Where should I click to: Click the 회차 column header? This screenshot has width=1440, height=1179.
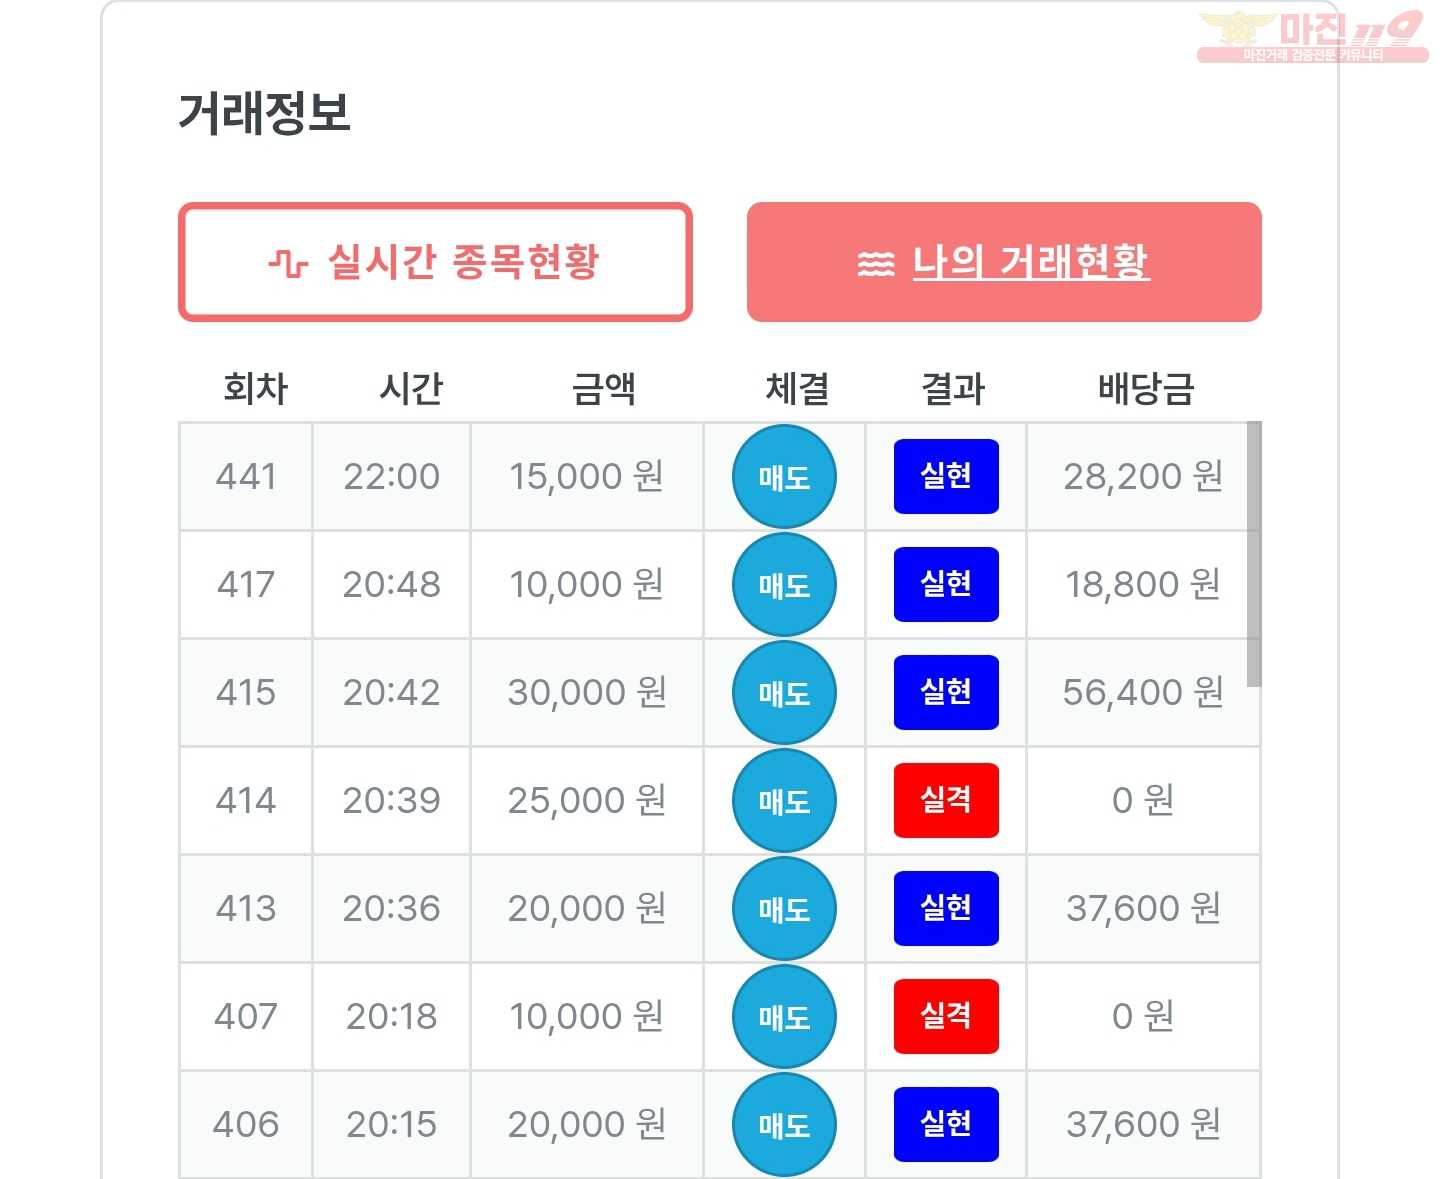[x=255, y=388]
